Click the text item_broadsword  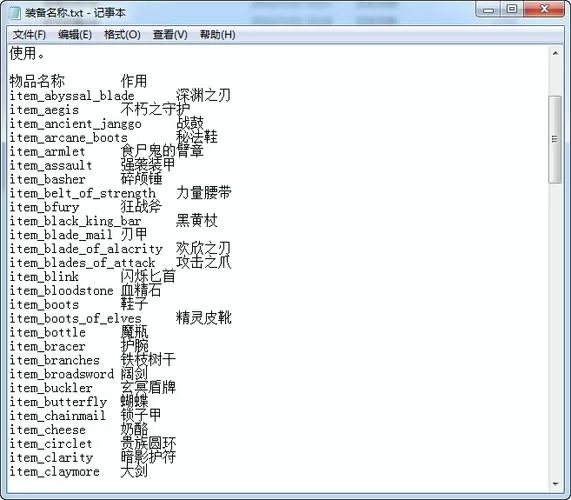(61, 374)
